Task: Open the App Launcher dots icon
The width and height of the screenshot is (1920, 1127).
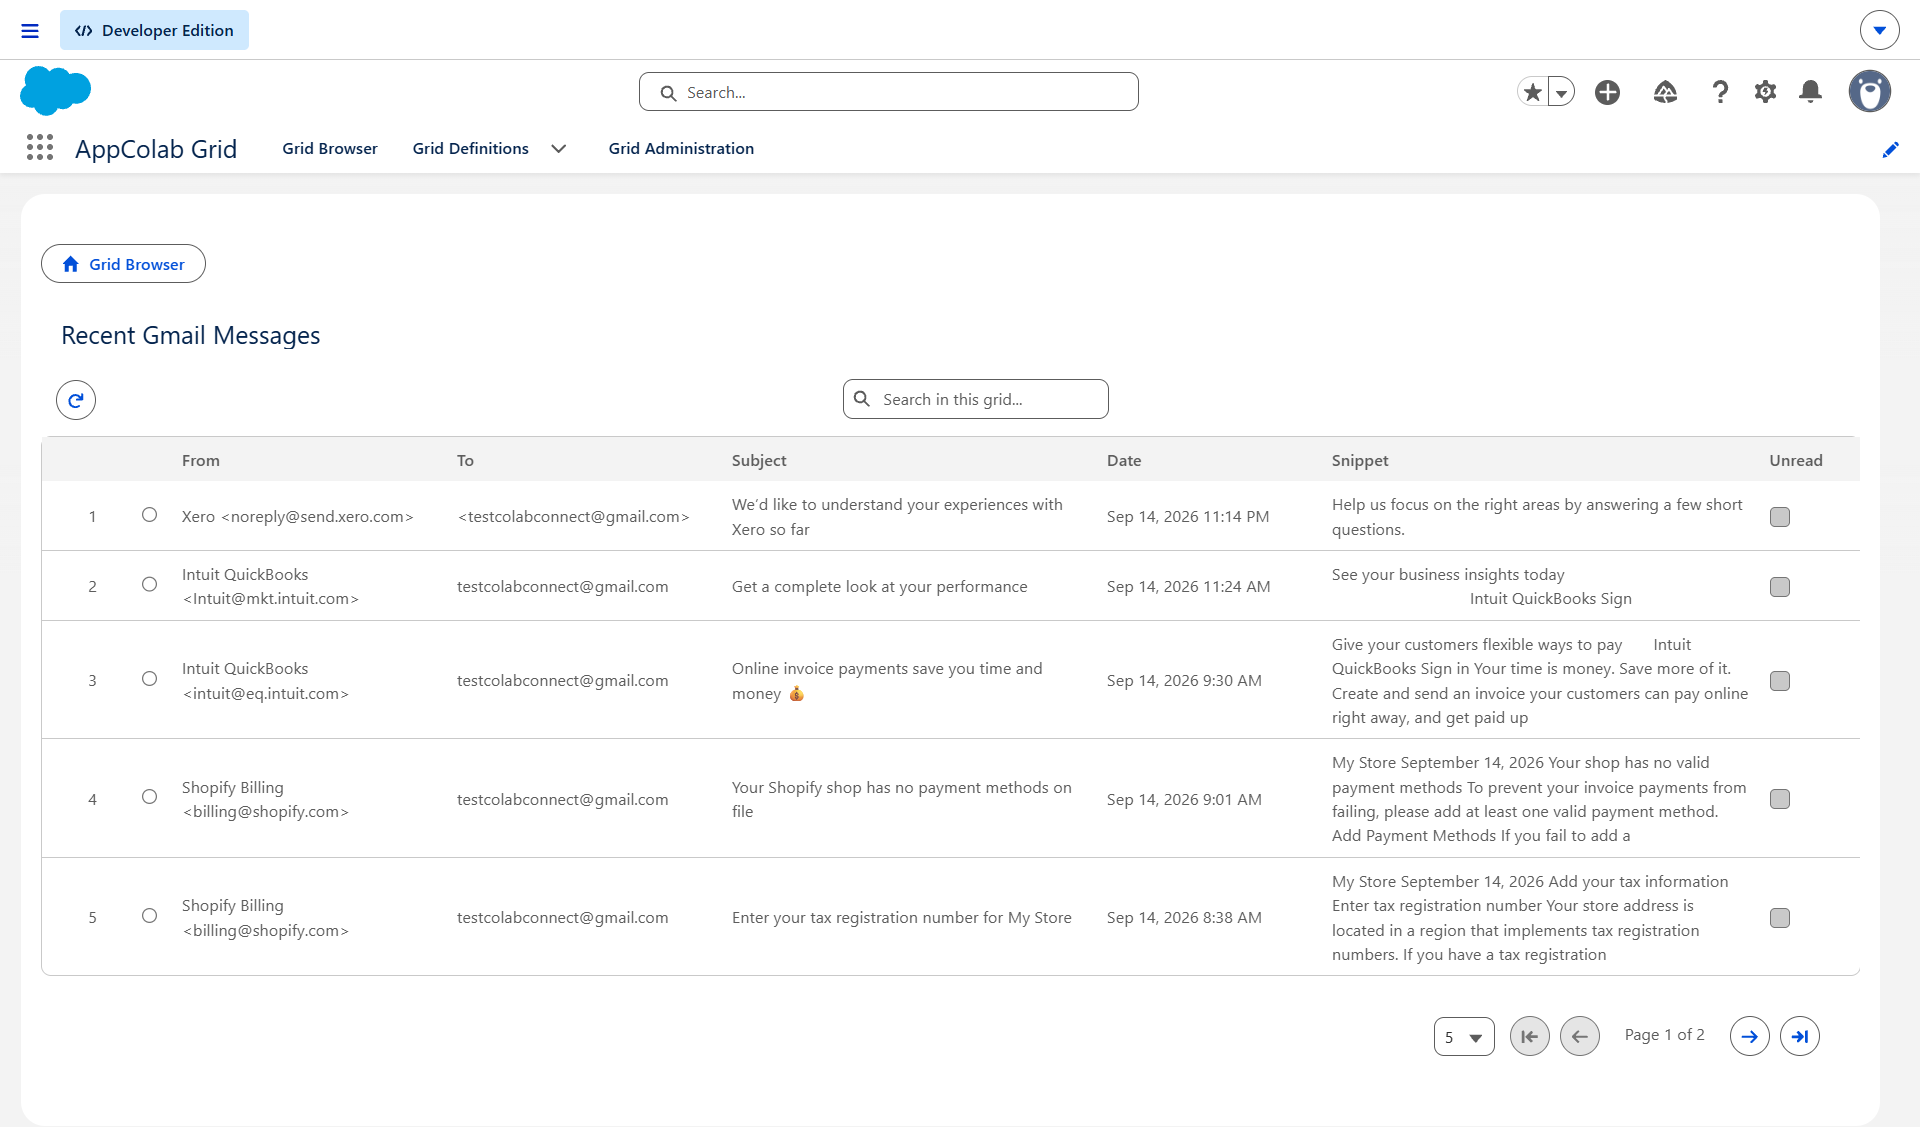Action: (x=40, y=148)
